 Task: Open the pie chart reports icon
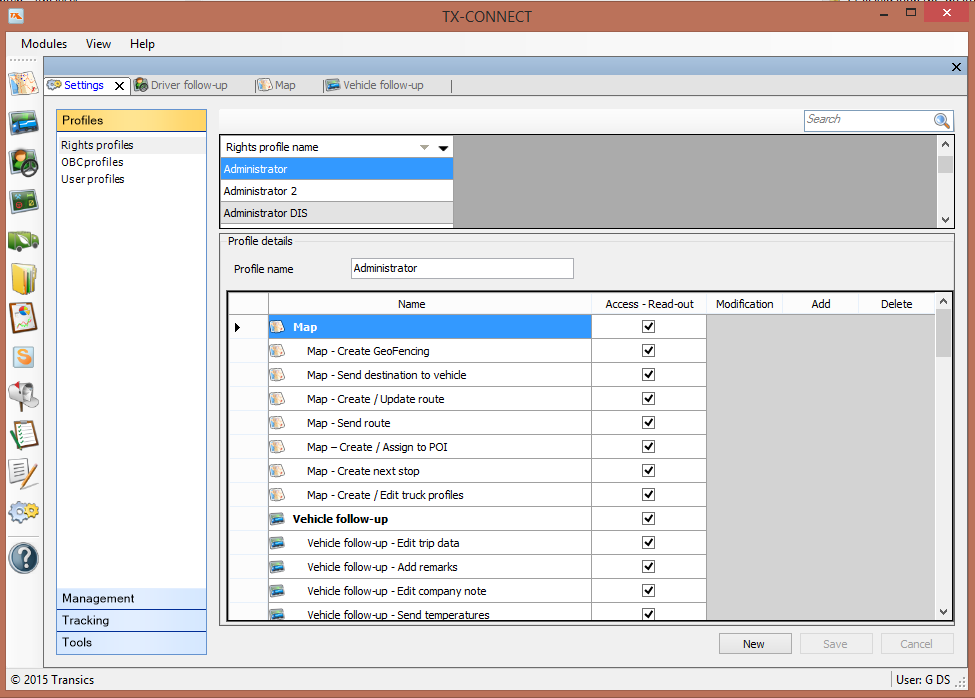click(23, 317)
